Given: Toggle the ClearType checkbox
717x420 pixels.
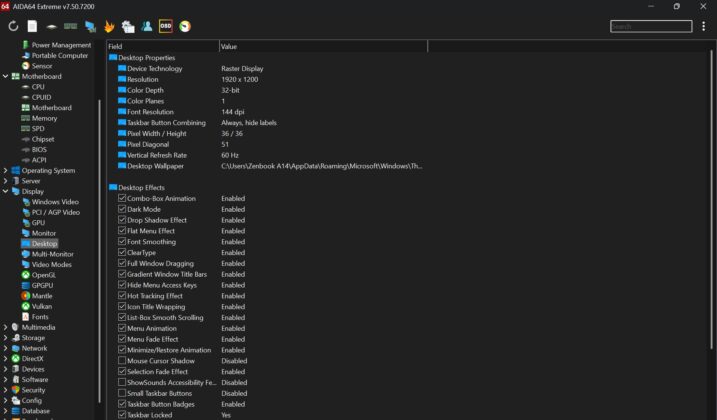Looking at the screenshot, I should tap(122, 253).
